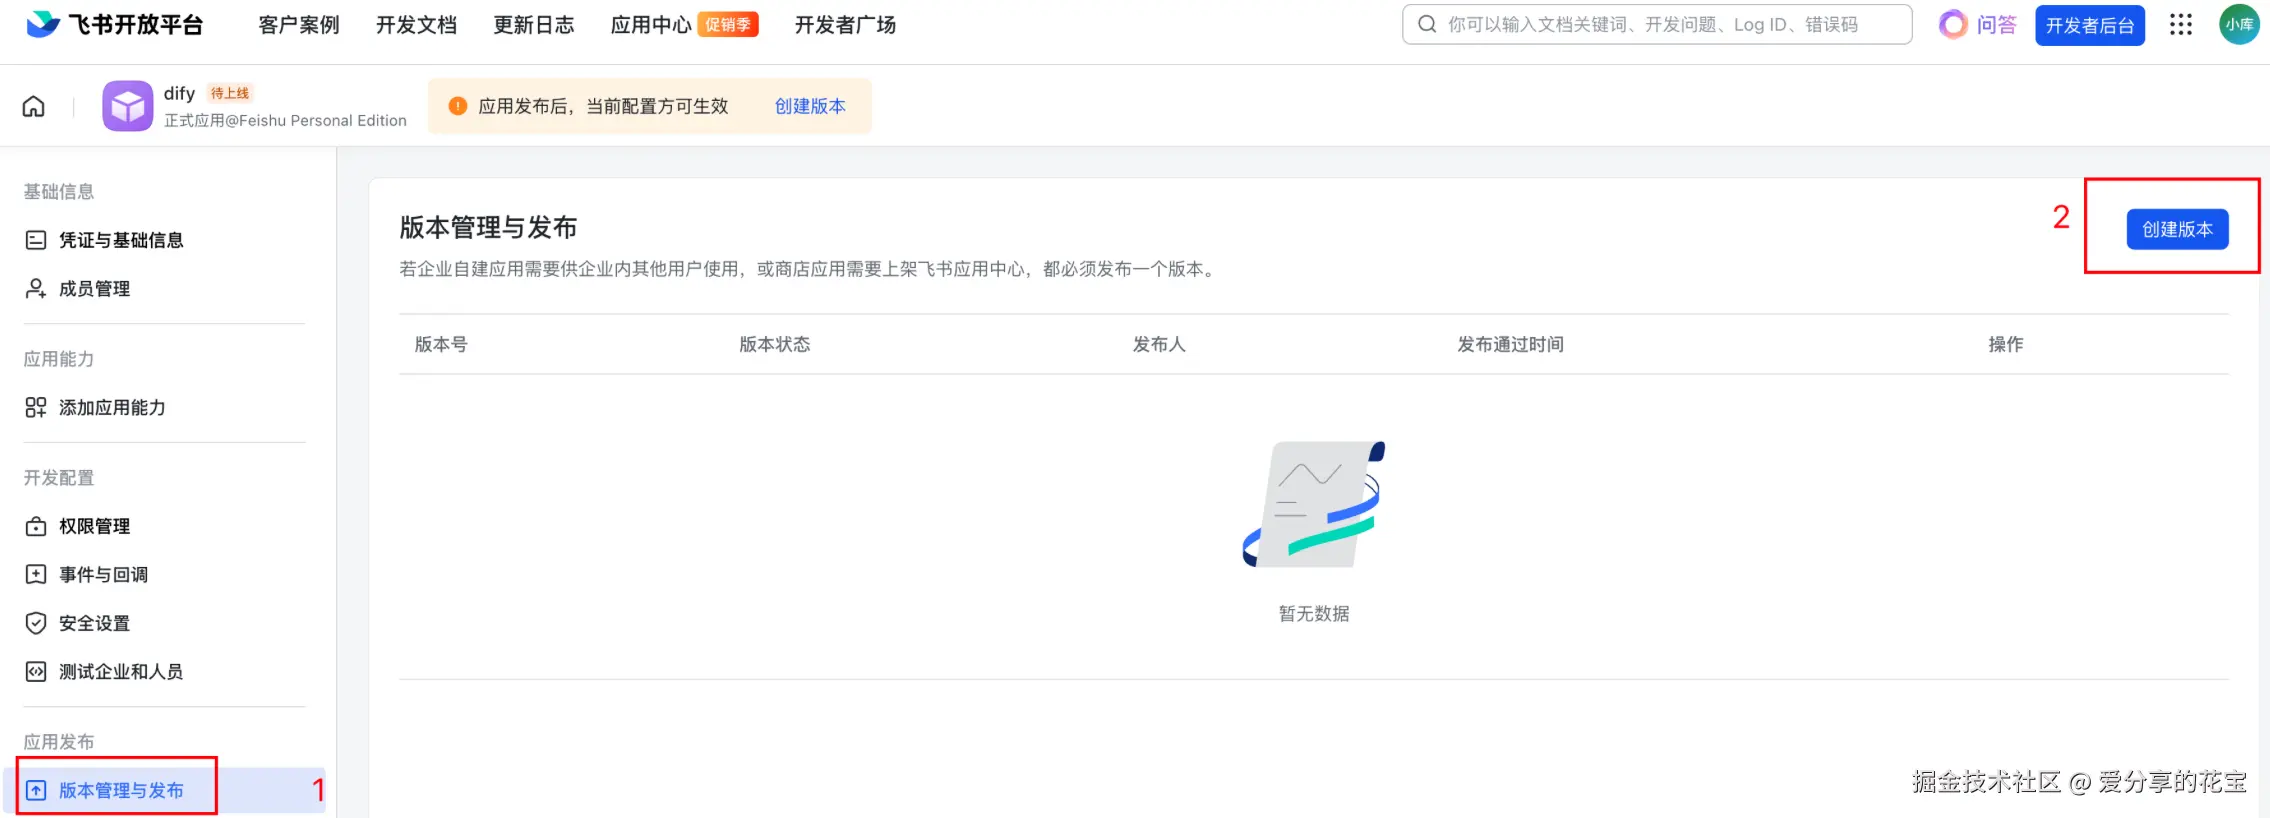Click the 问答 link text
The image size is (2270, 818).
click(1997, 25)
